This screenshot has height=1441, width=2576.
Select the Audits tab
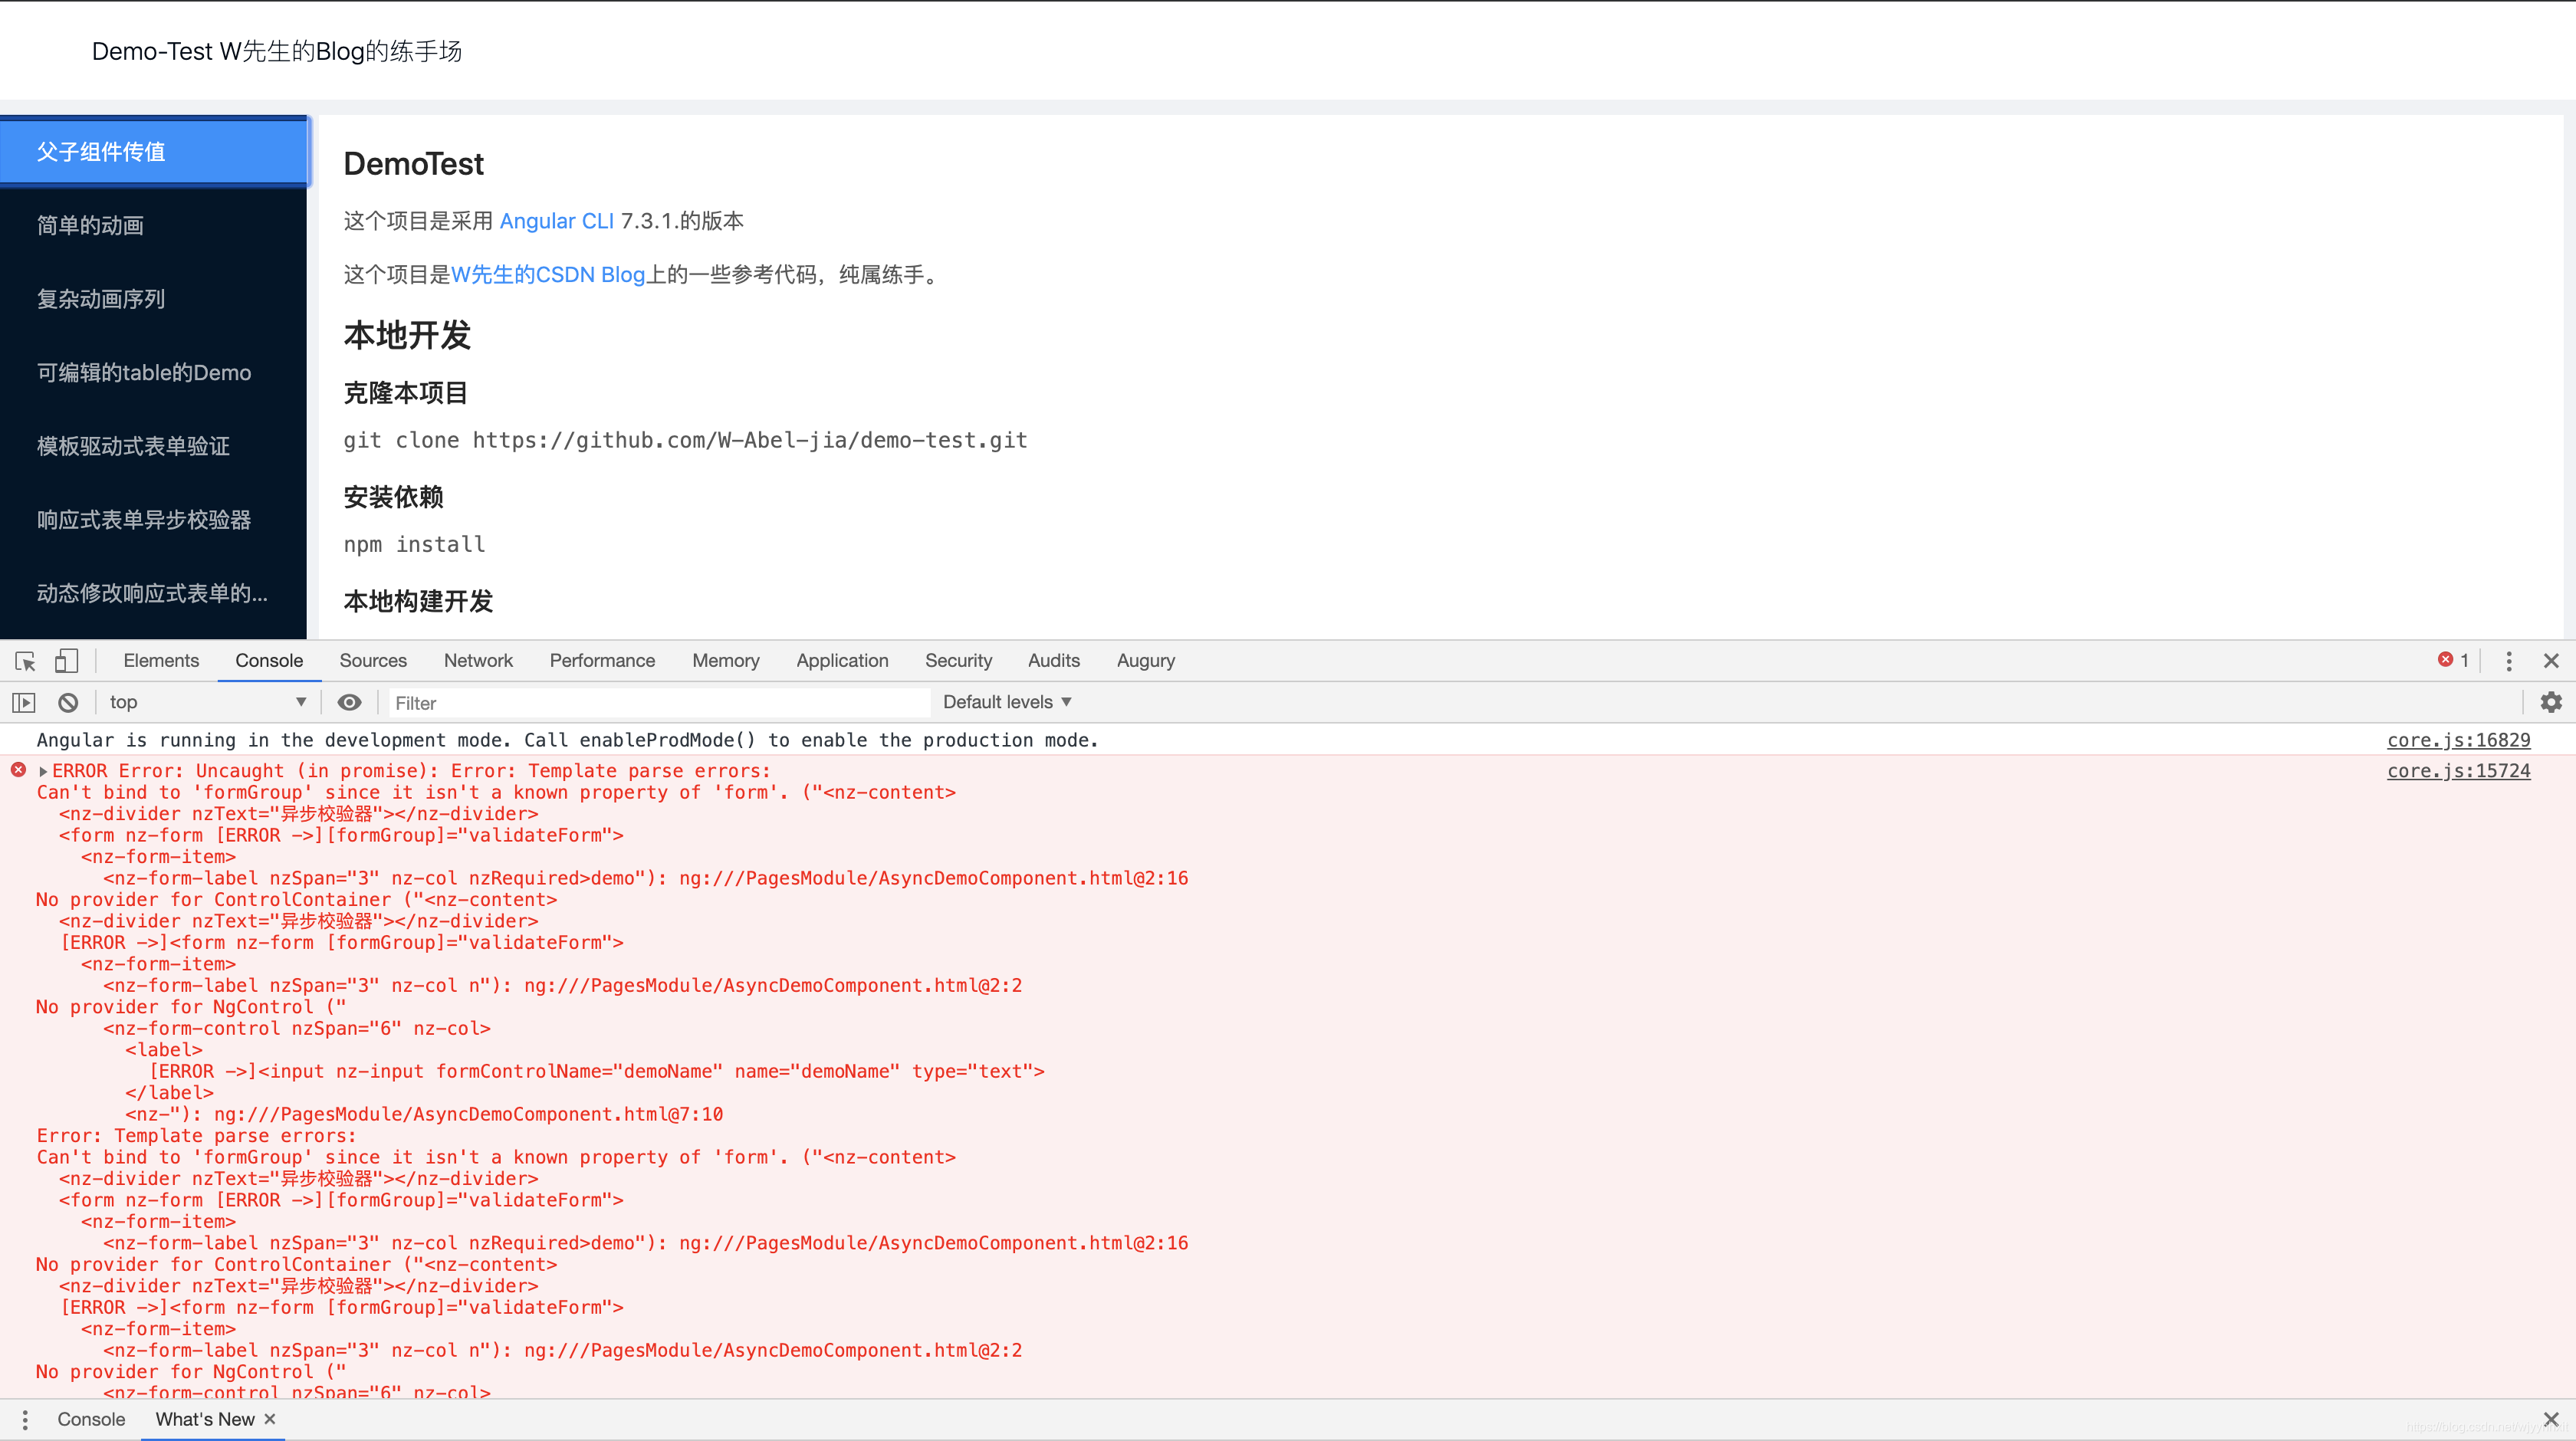1053,659
